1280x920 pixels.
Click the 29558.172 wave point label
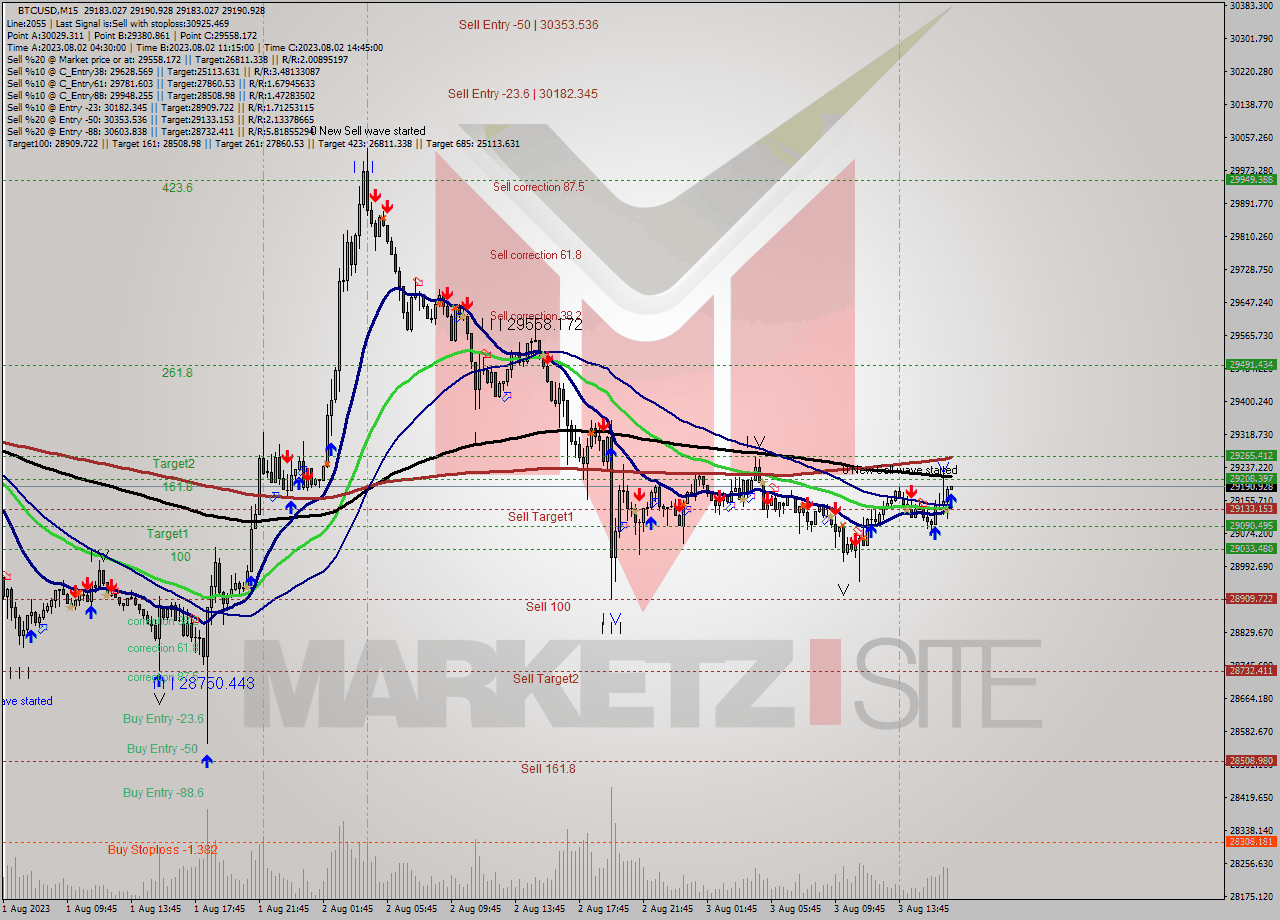point(545,324)
